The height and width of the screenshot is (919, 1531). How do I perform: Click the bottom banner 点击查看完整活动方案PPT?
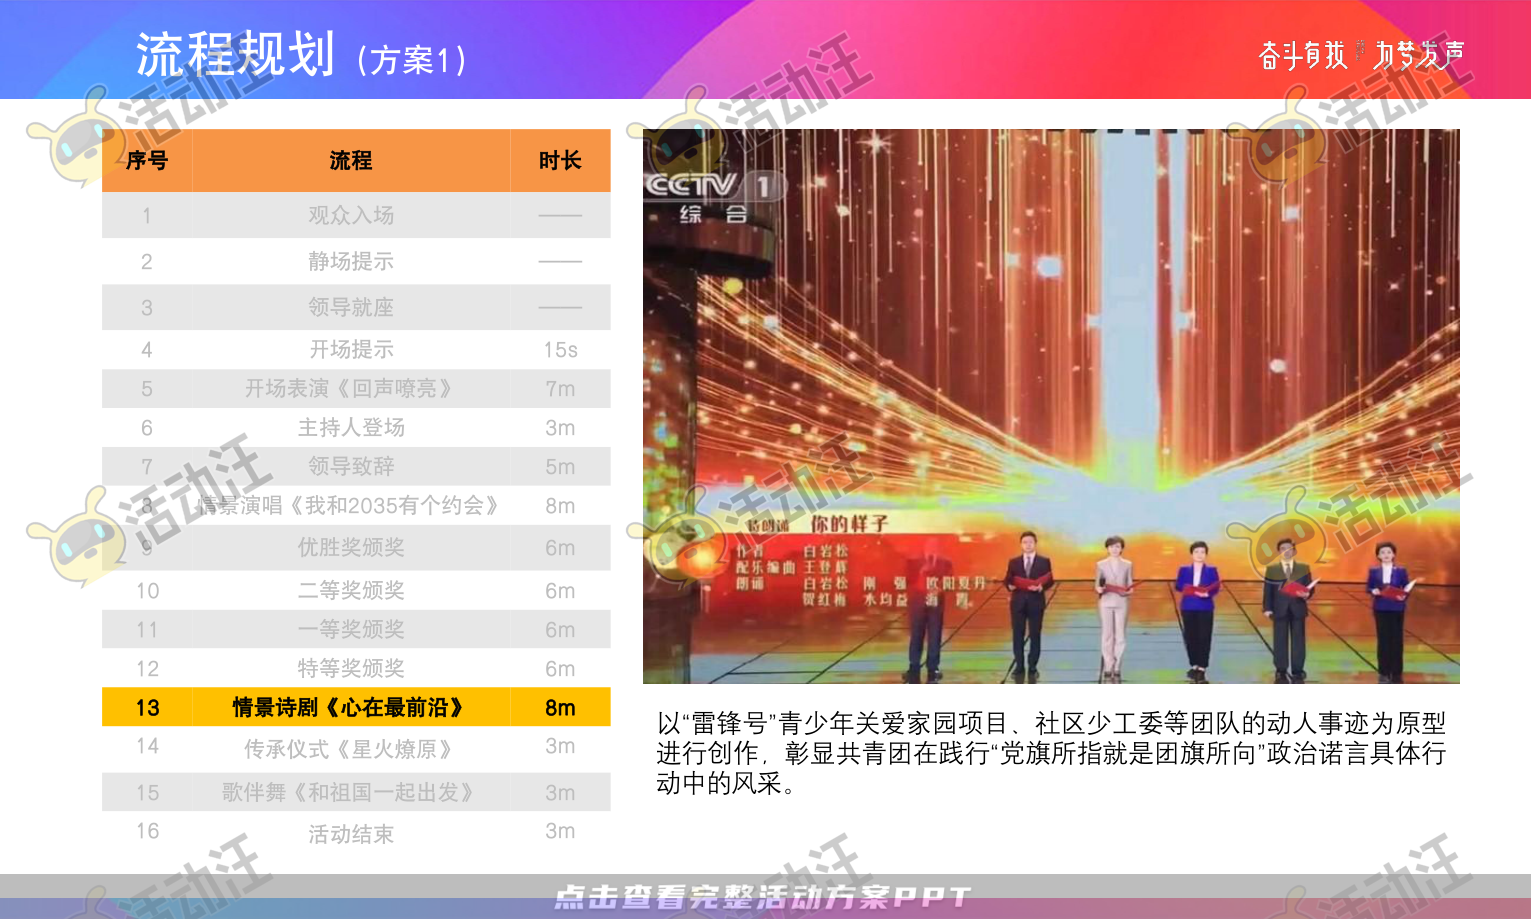[x=762, y=897]
